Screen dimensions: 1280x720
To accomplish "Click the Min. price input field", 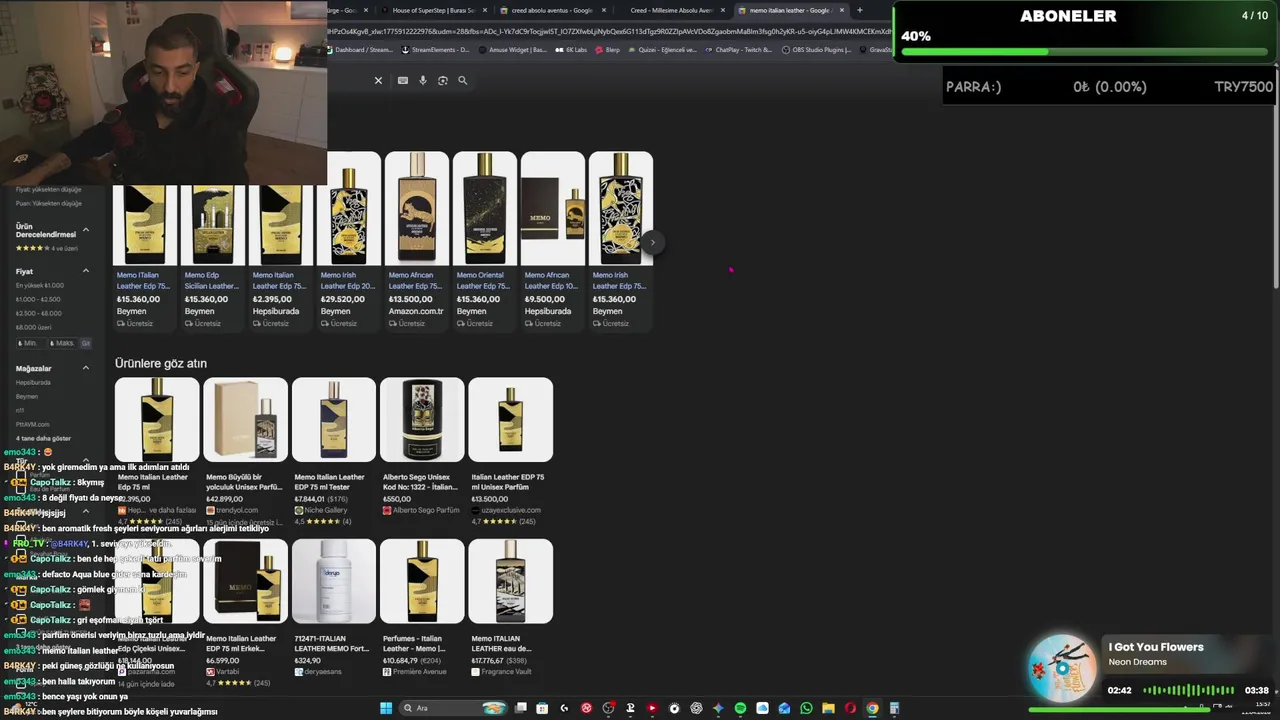I will click(x=30, y=343).
